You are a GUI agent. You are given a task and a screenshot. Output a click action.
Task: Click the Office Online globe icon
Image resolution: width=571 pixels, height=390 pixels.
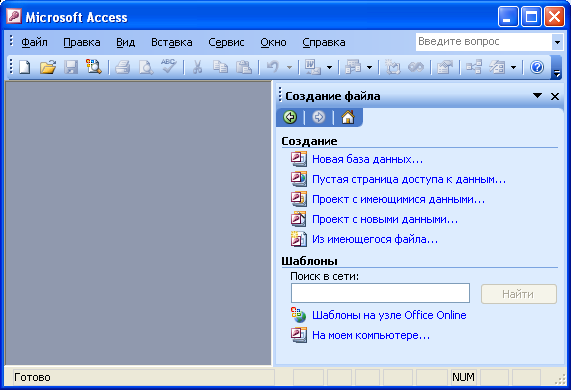coord(298,315)
